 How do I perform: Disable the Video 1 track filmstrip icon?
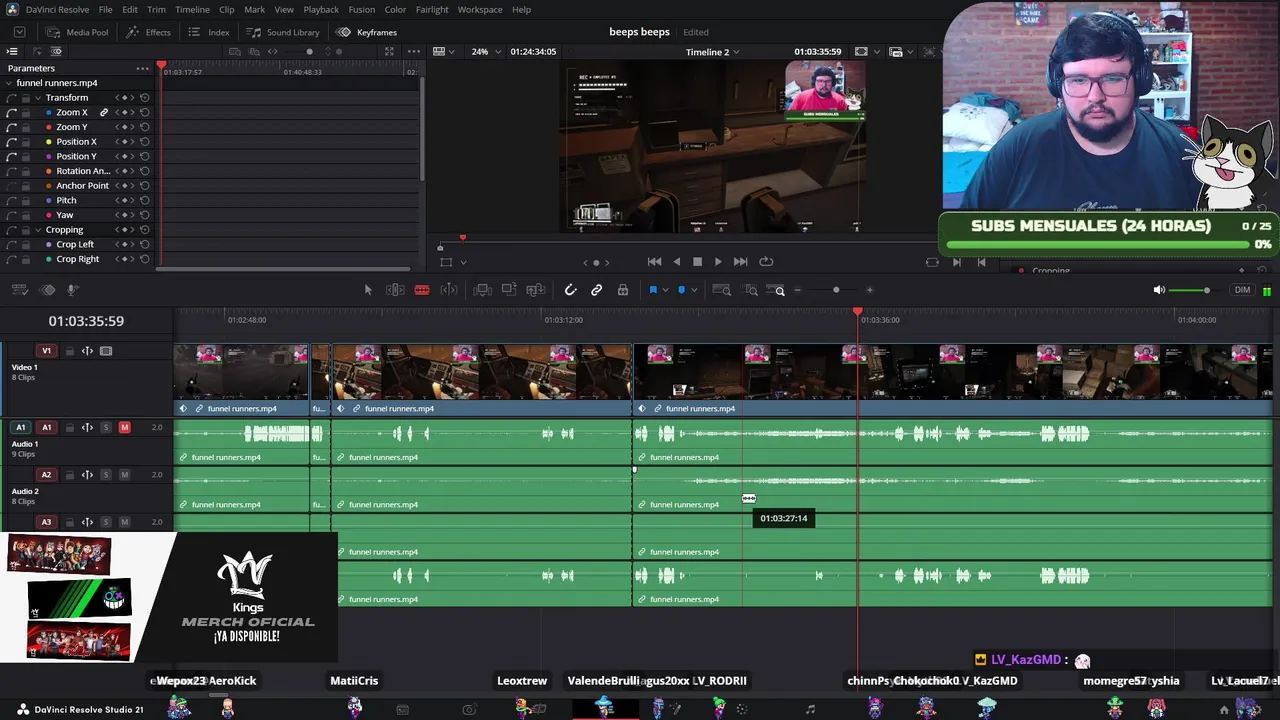tap(106, 351)
